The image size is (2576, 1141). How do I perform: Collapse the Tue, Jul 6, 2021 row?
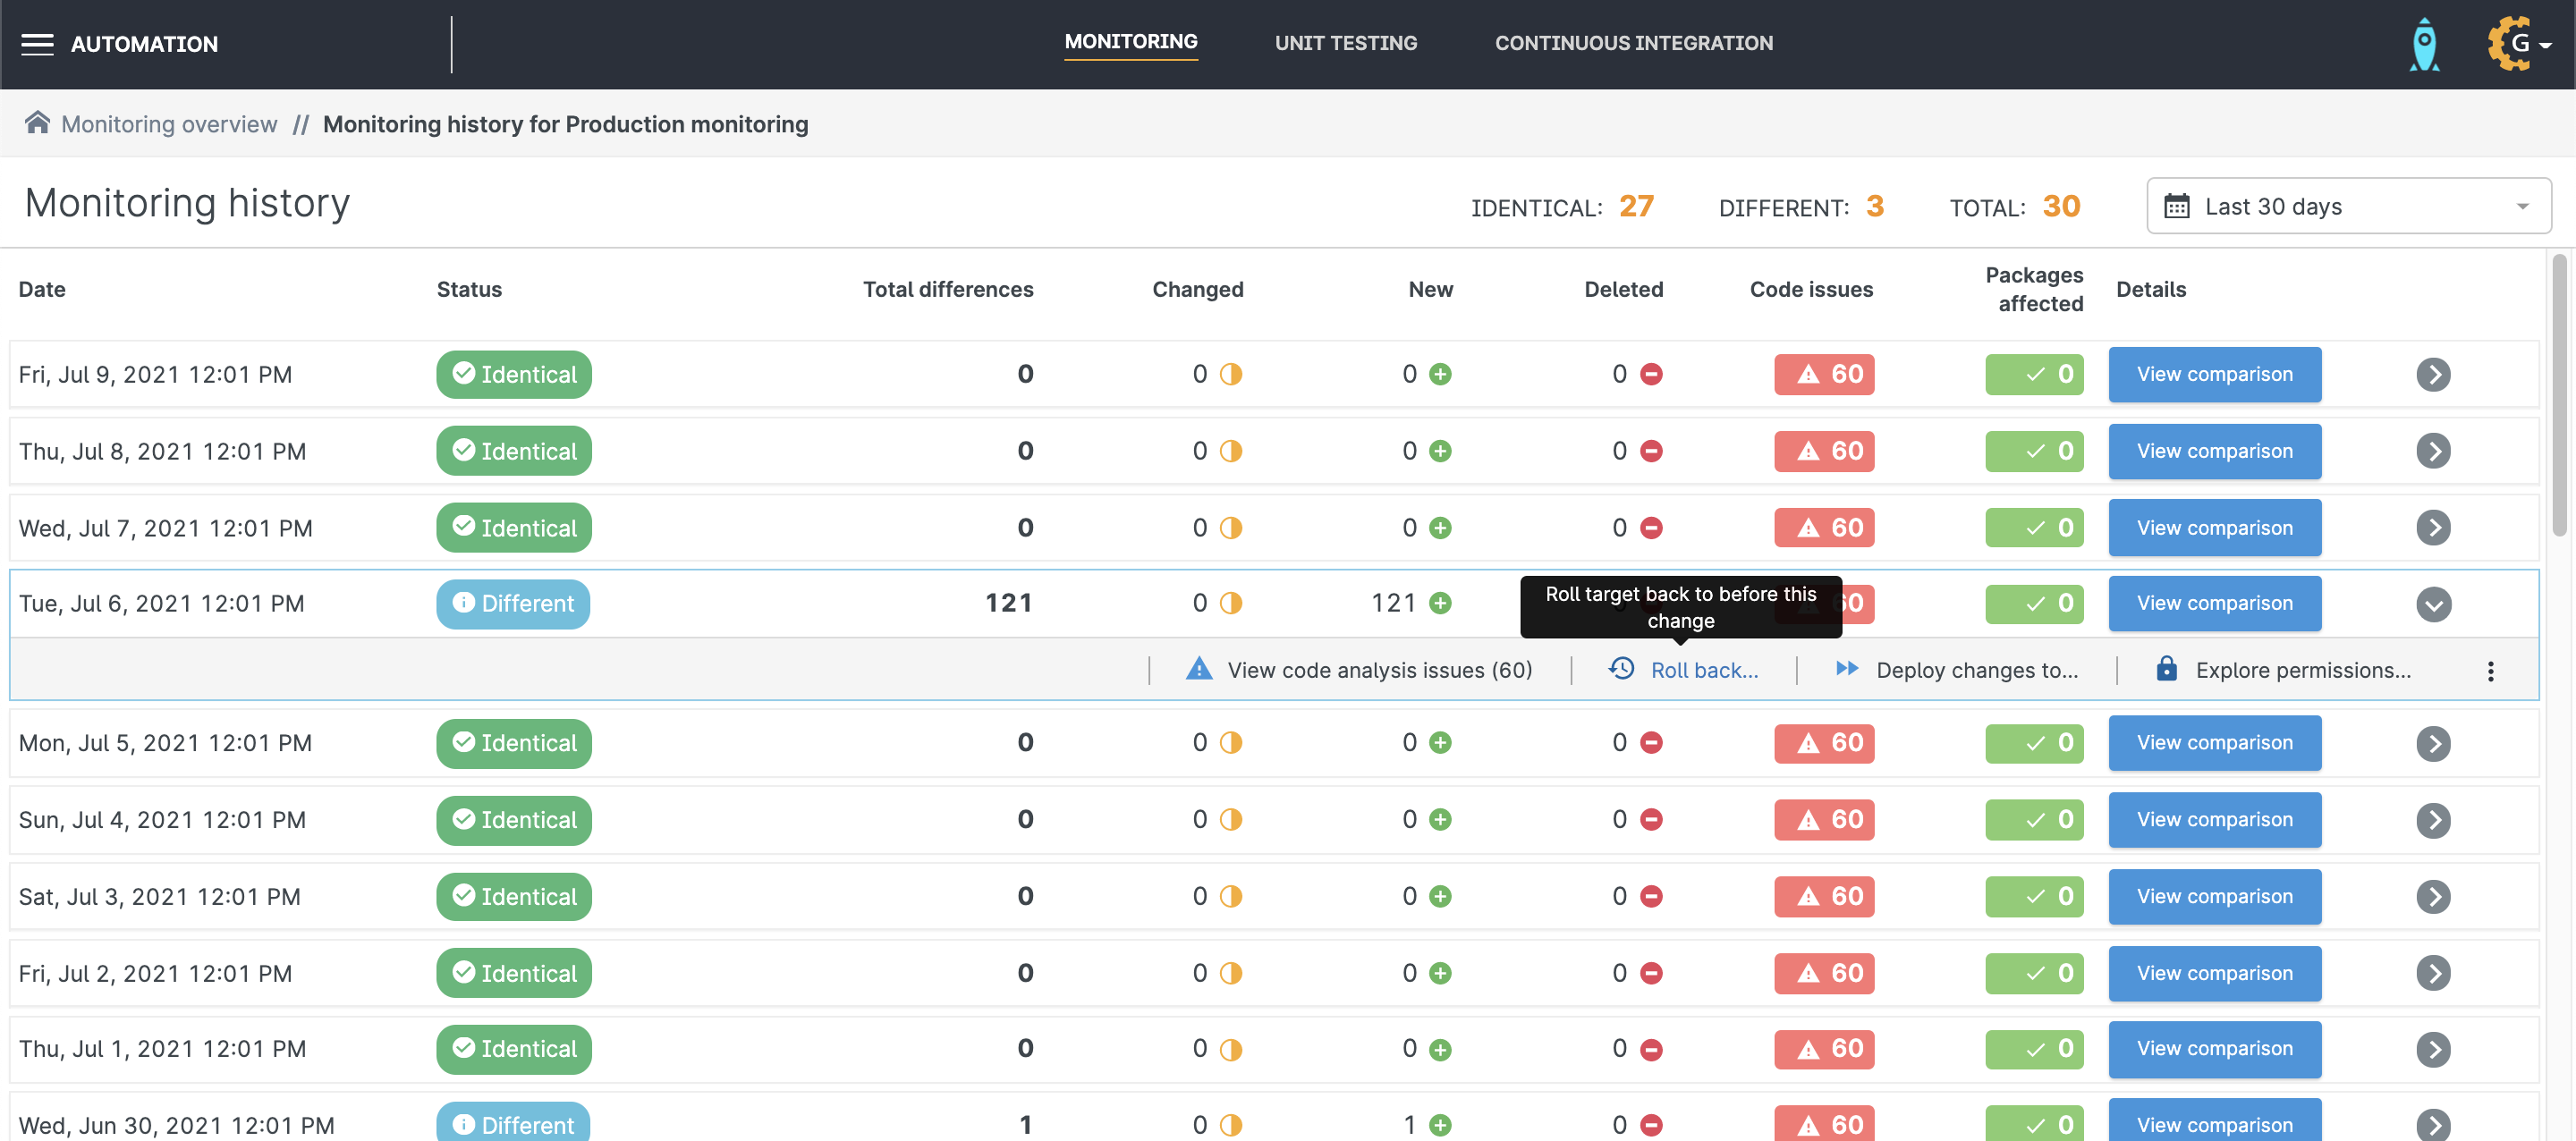click(2433, 604)
